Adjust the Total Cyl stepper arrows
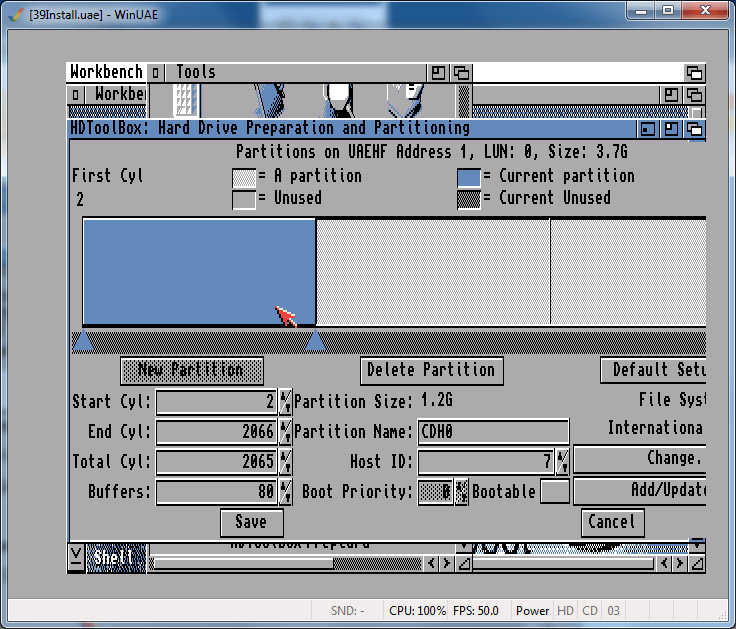 click(x=285, y=461)
